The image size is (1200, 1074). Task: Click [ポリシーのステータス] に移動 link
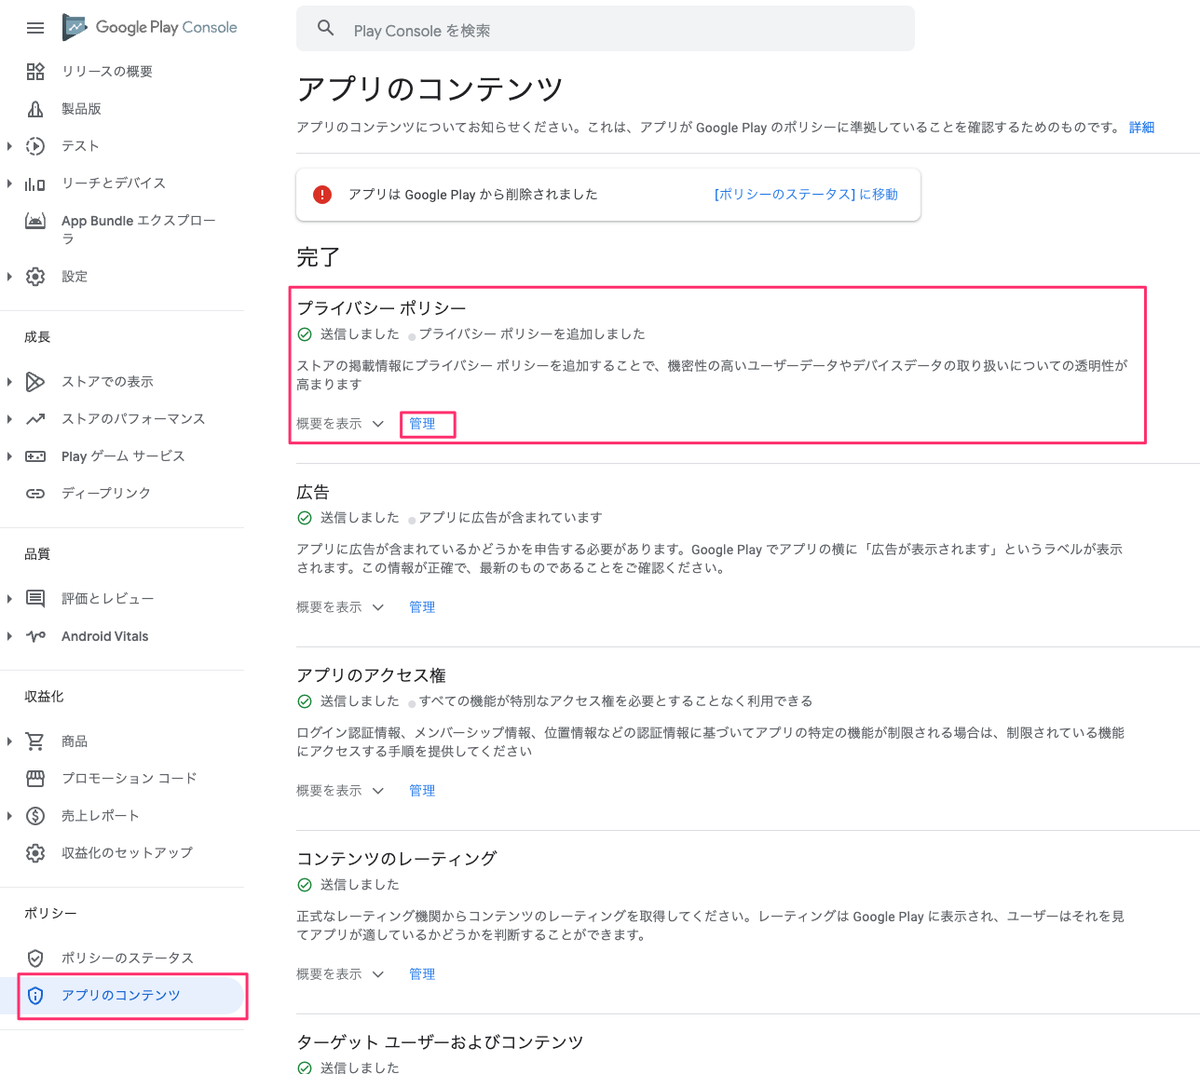(806, 194)
